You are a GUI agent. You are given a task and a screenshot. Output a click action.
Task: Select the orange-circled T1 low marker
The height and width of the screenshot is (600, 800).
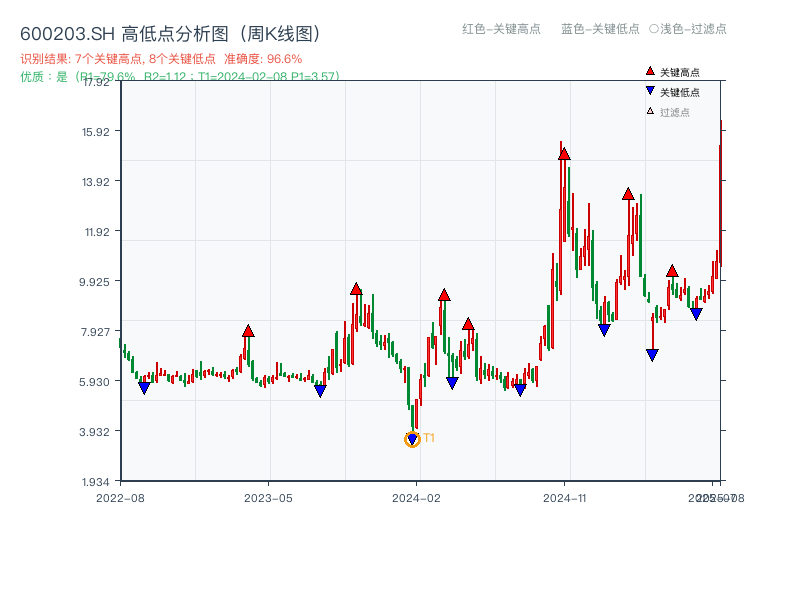[x=412, y=439]
